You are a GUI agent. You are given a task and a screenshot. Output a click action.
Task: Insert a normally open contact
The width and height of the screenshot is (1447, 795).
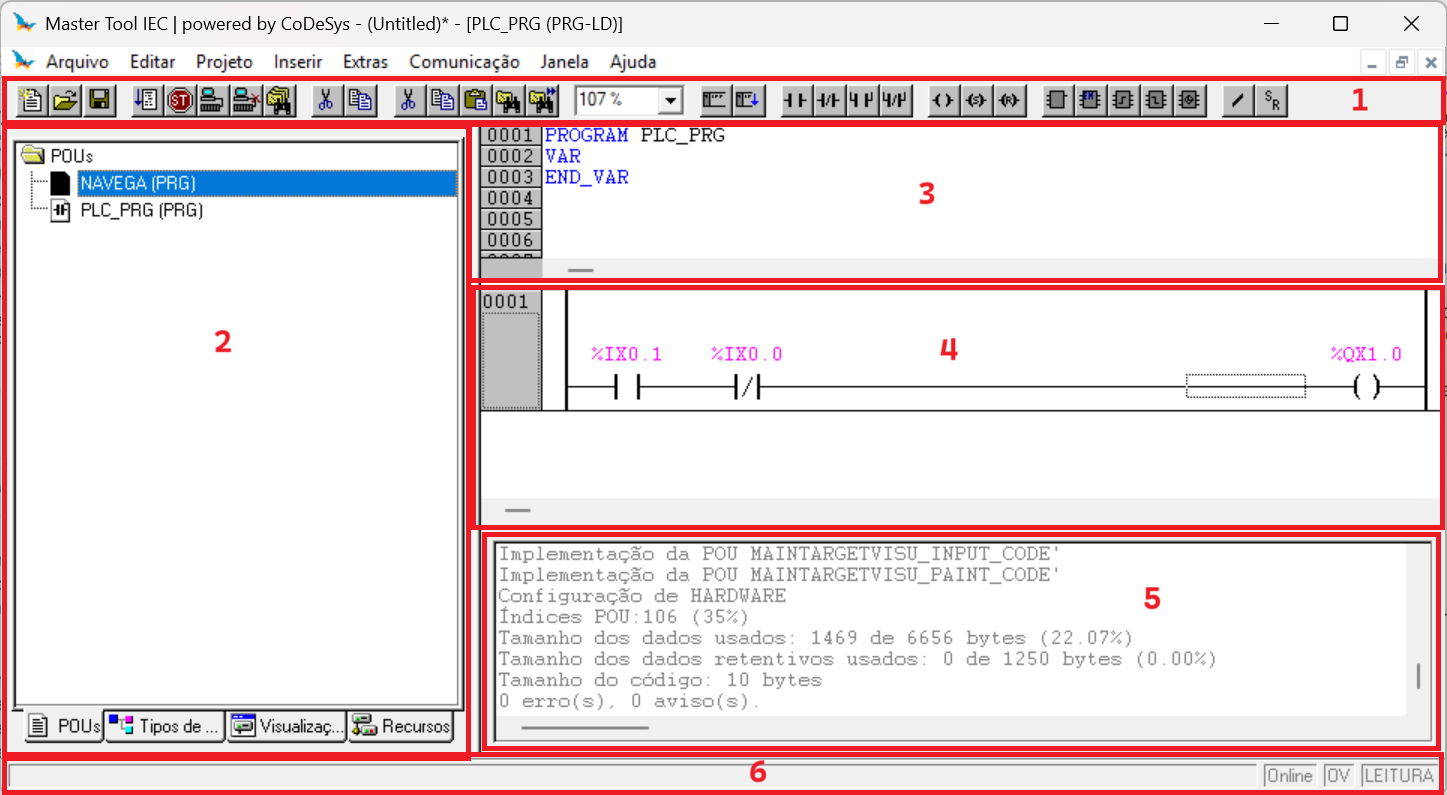click(797, 100)
